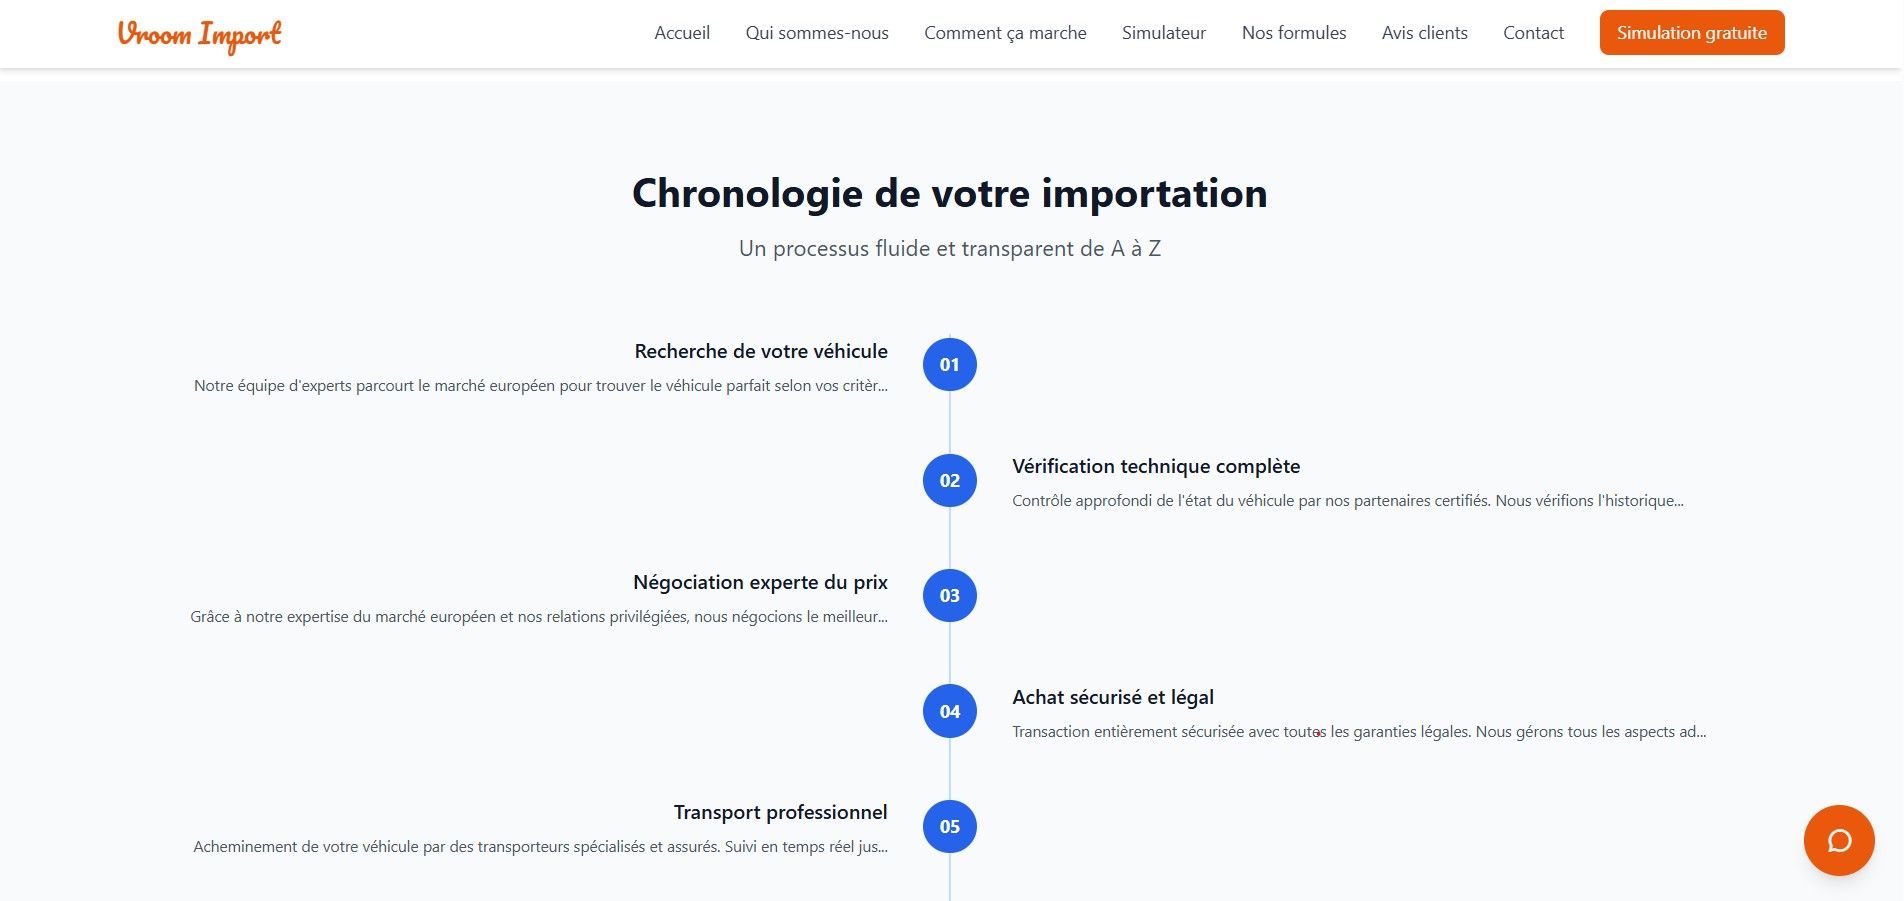Select the Vérification technique complète title
This screenshot has width=1904, height=901.
[x=1156, y=466]
